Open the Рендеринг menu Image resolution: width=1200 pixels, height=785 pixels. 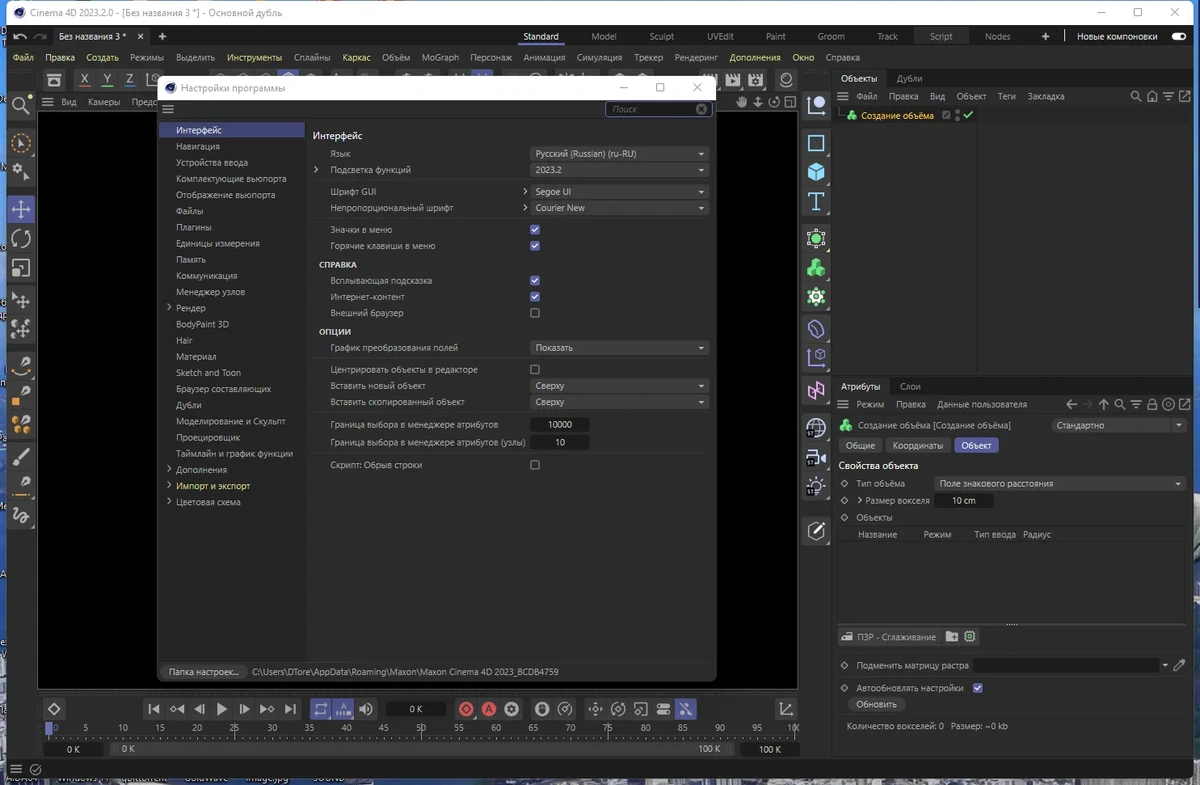coord(696,58)
